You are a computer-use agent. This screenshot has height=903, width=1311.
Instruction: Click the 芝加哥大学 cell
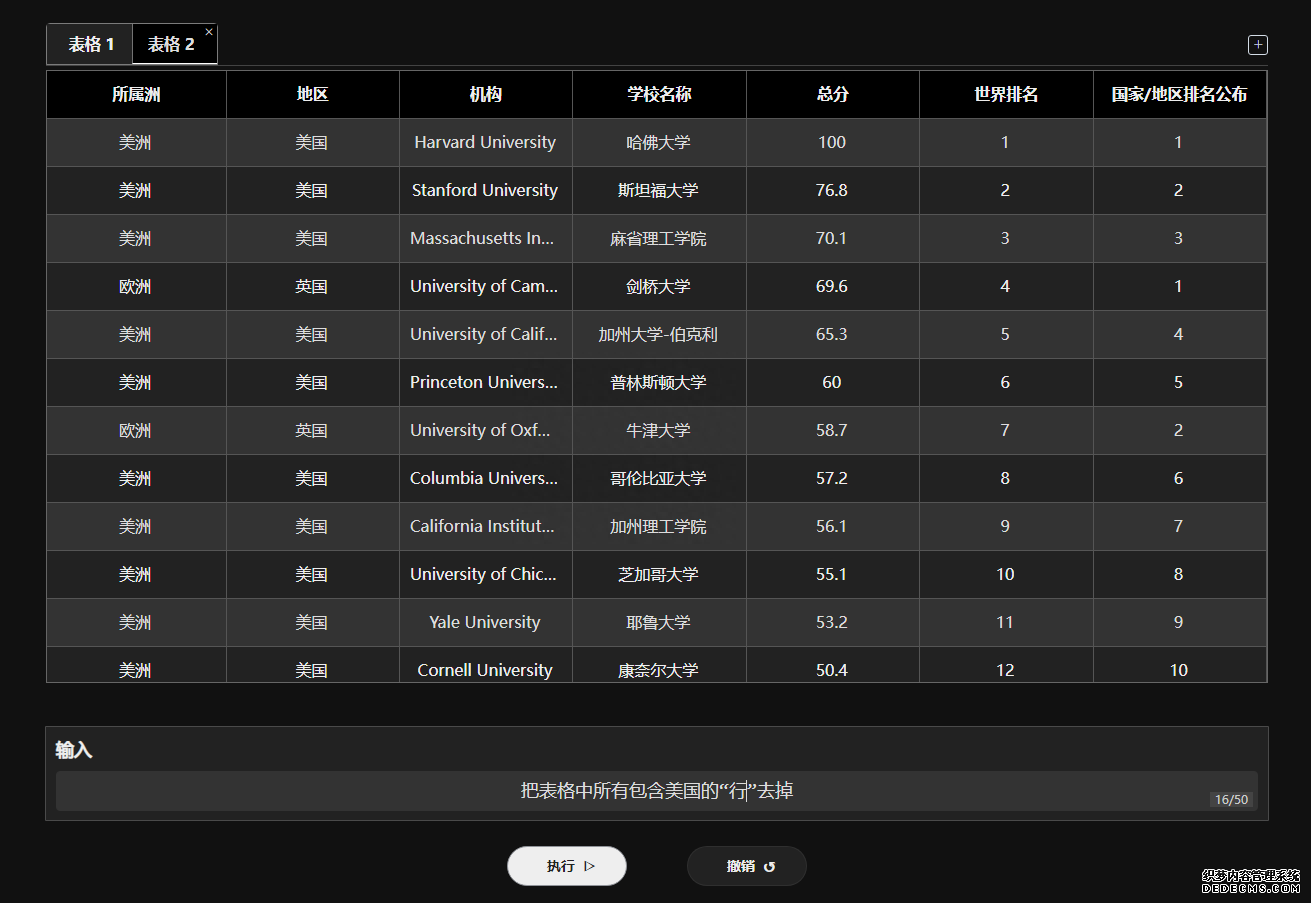(x=659, y=575)
